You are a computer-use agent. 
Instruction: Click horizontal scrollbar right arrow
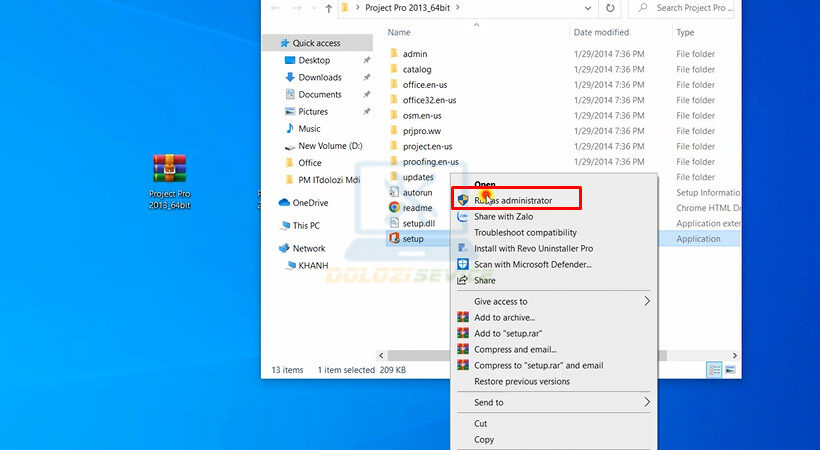pos(734,356)
